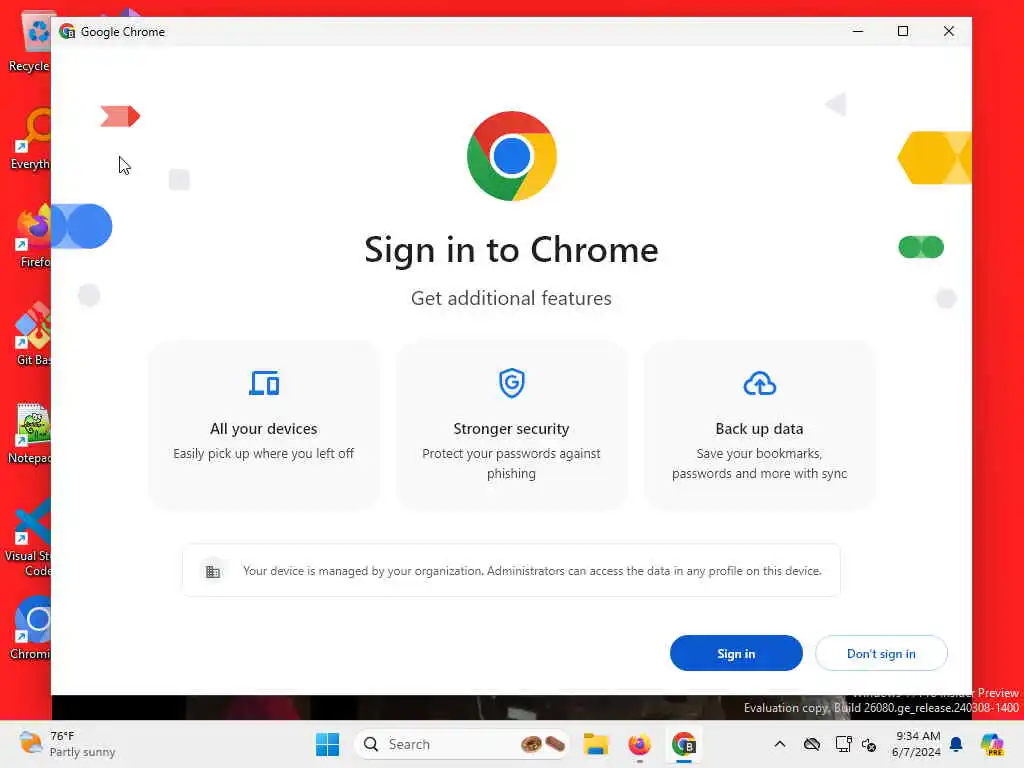This screenshot has width=1024, height=768.
Task: Click the 'Sign in to Chrome' heading
Action: (511, 249)
